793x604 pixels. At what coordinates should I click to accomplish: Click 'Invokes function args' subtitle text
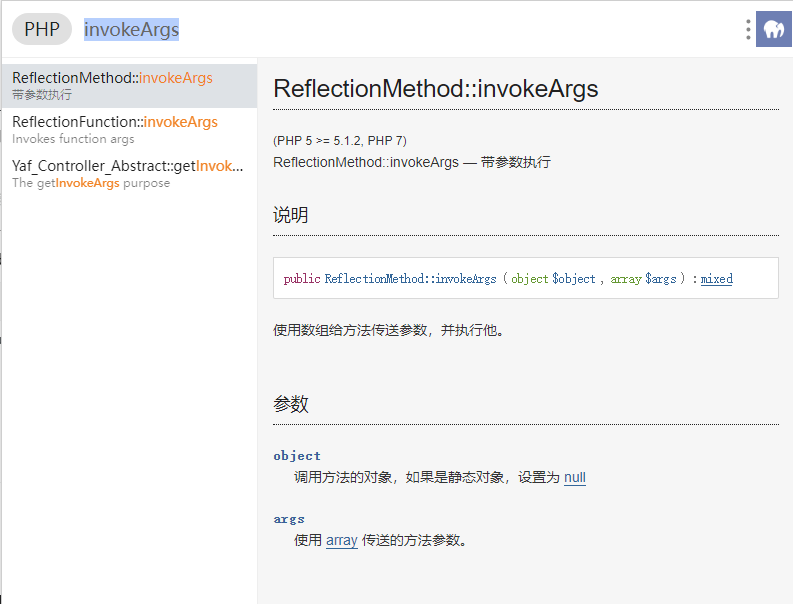pyautogui.click(x=73, y=139)
